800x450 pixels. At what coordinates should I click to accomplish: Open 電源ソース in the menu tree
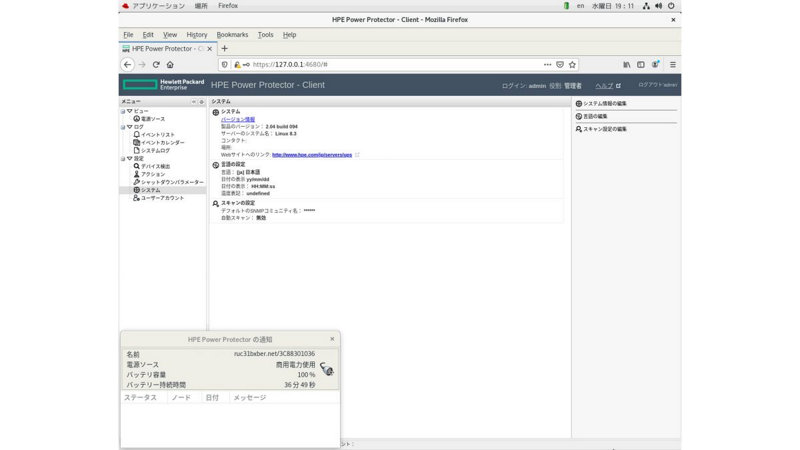pyautogui.click(x=153, y=119)
